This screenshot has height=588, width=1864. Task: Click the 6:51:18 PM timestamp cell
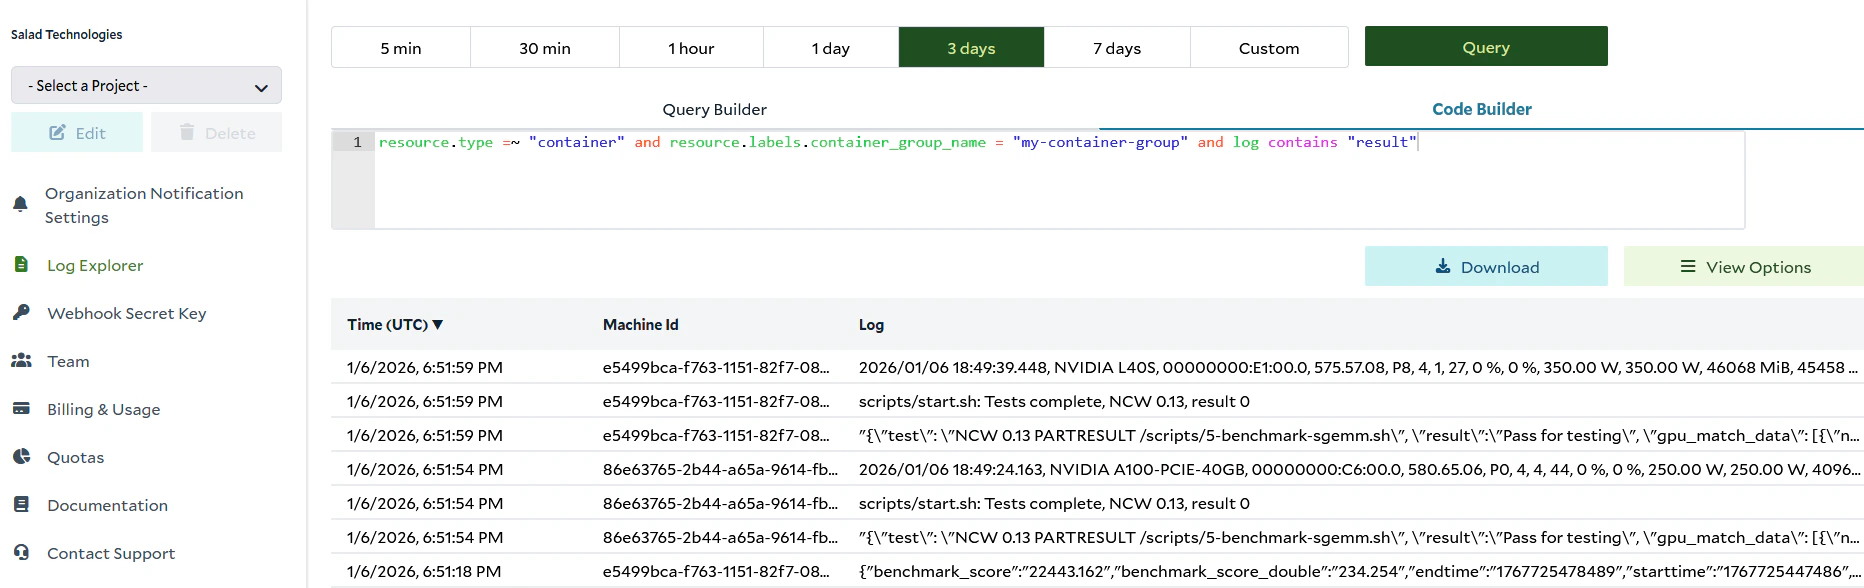point(424,571)
